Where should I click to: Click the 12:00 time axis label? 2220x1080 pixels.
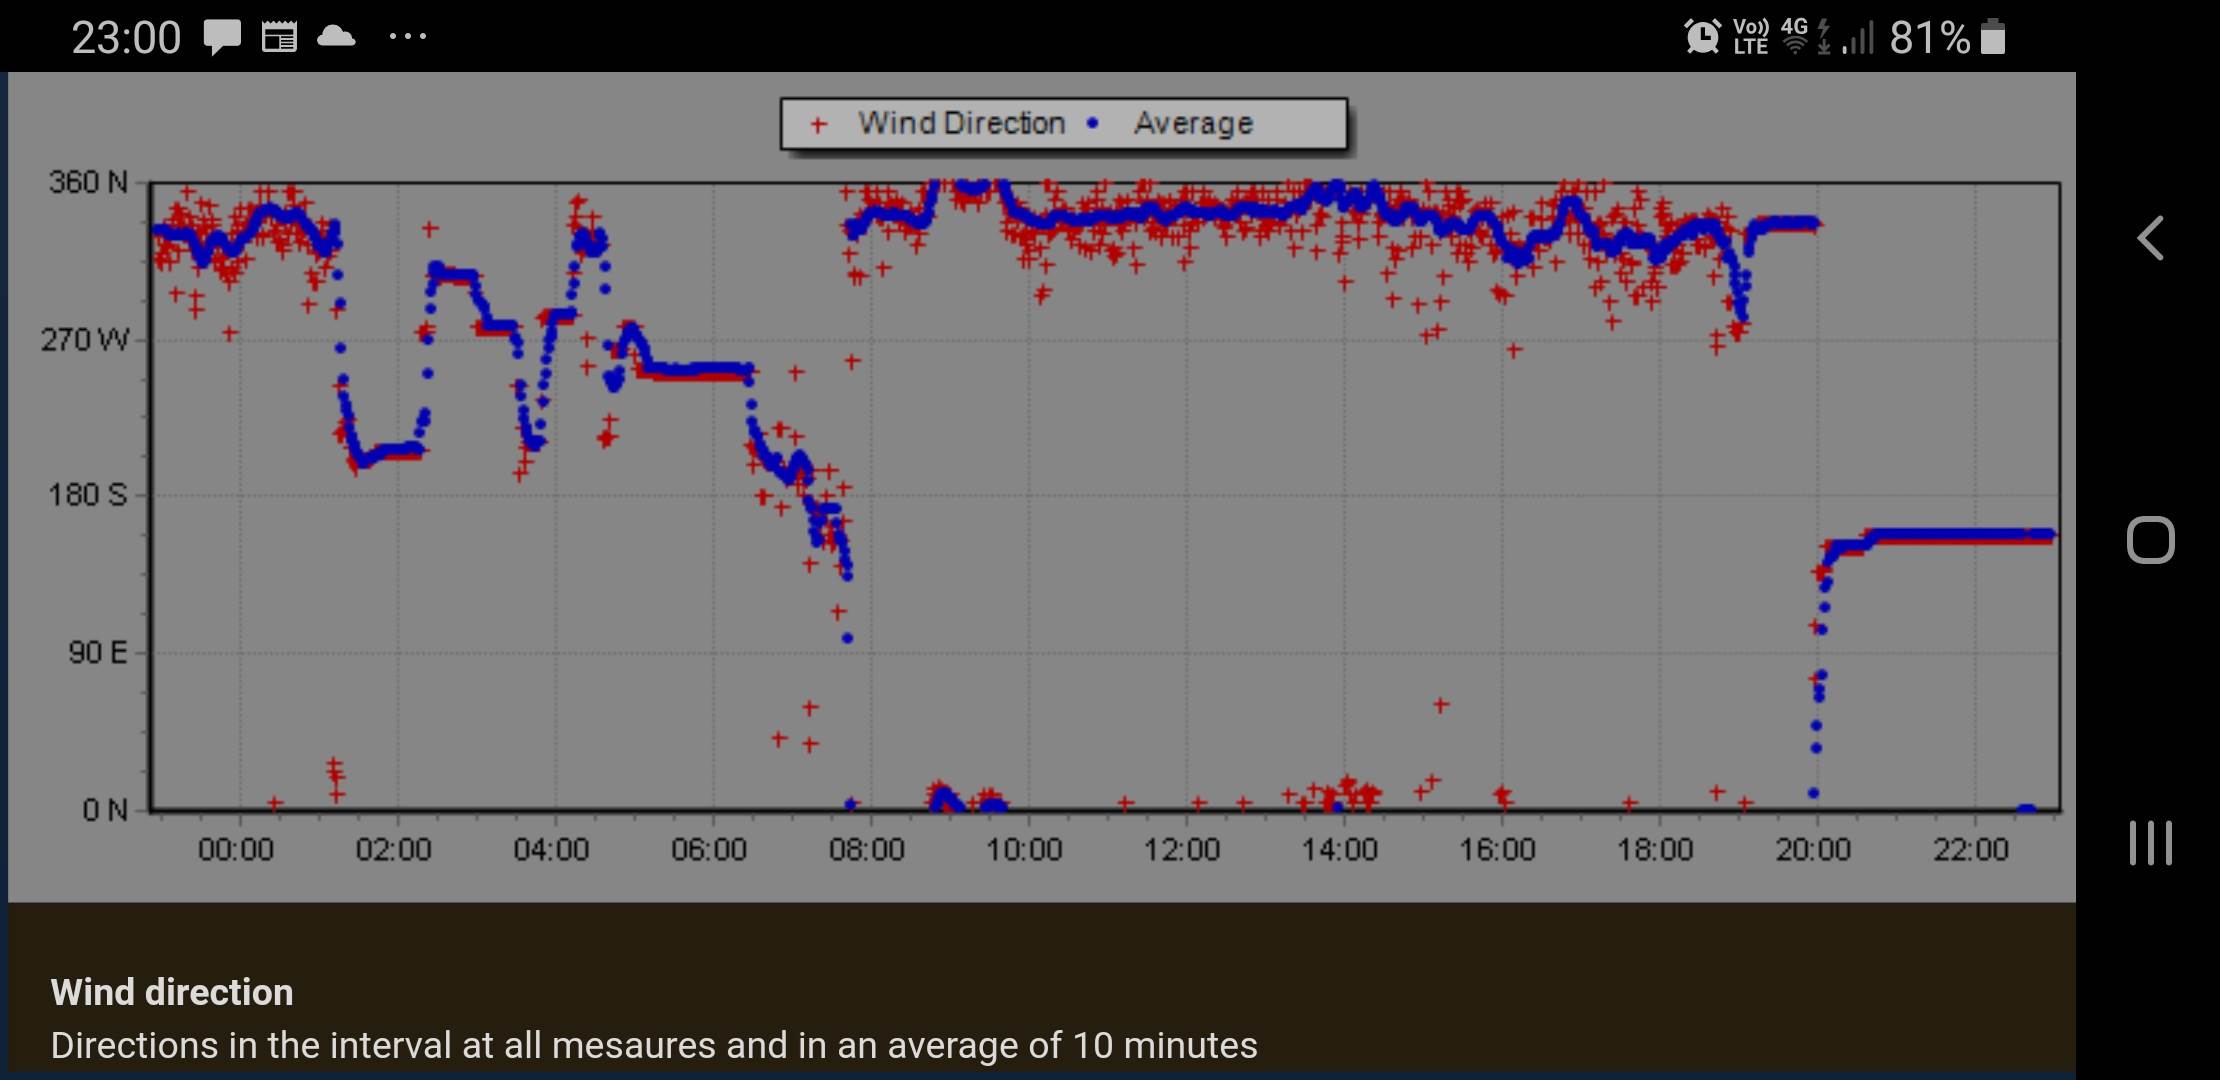pyautogui.click(x=1182, y=850)
